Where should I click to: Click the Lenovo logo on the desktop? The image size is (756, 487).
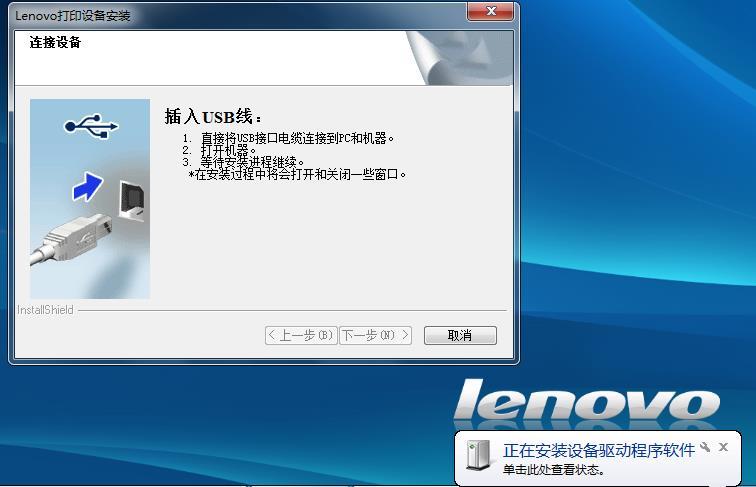(587, 400)
